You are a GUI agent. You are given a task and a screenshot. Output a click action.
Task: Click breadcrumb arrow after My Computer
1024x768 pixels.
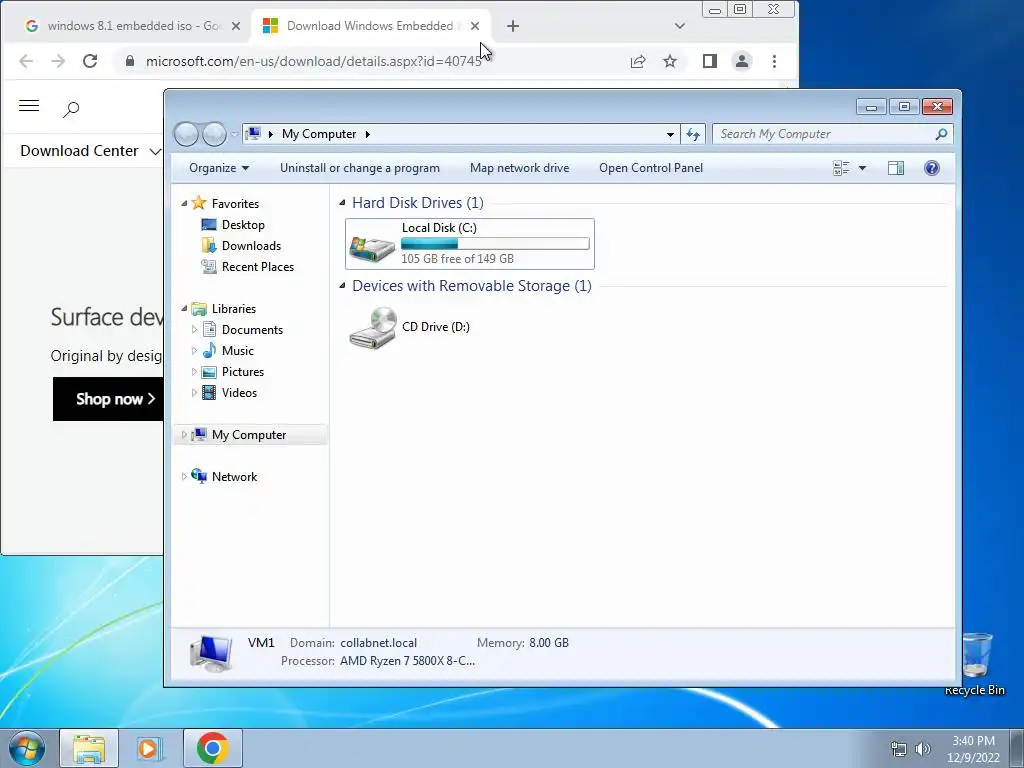pos(368,134)
